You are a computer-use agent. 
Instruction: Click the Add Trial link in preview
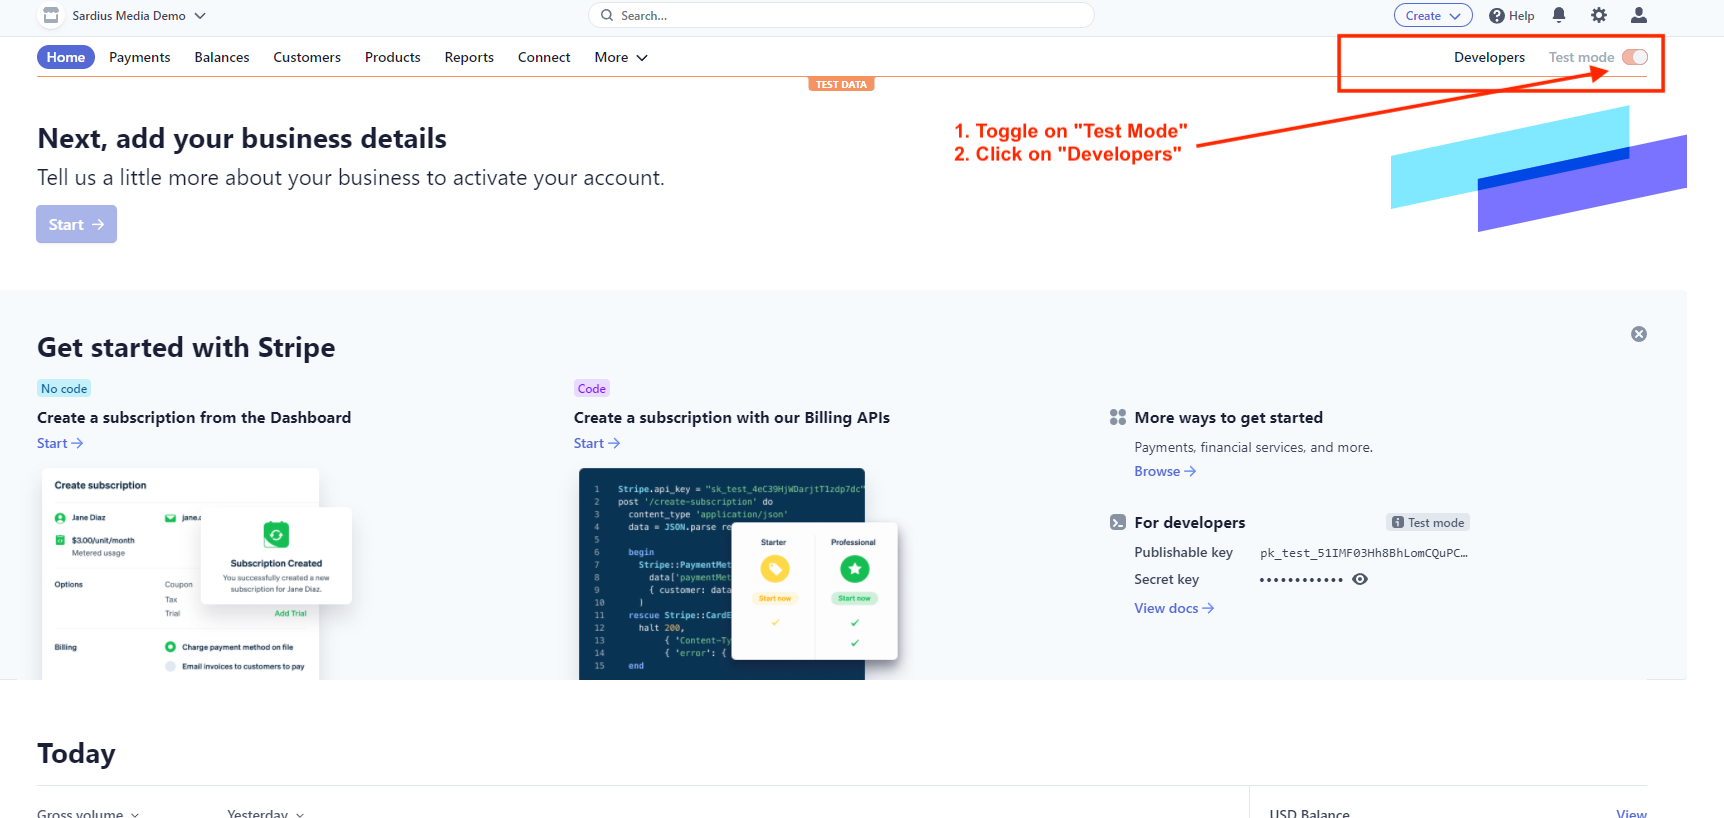pos(290,613)
